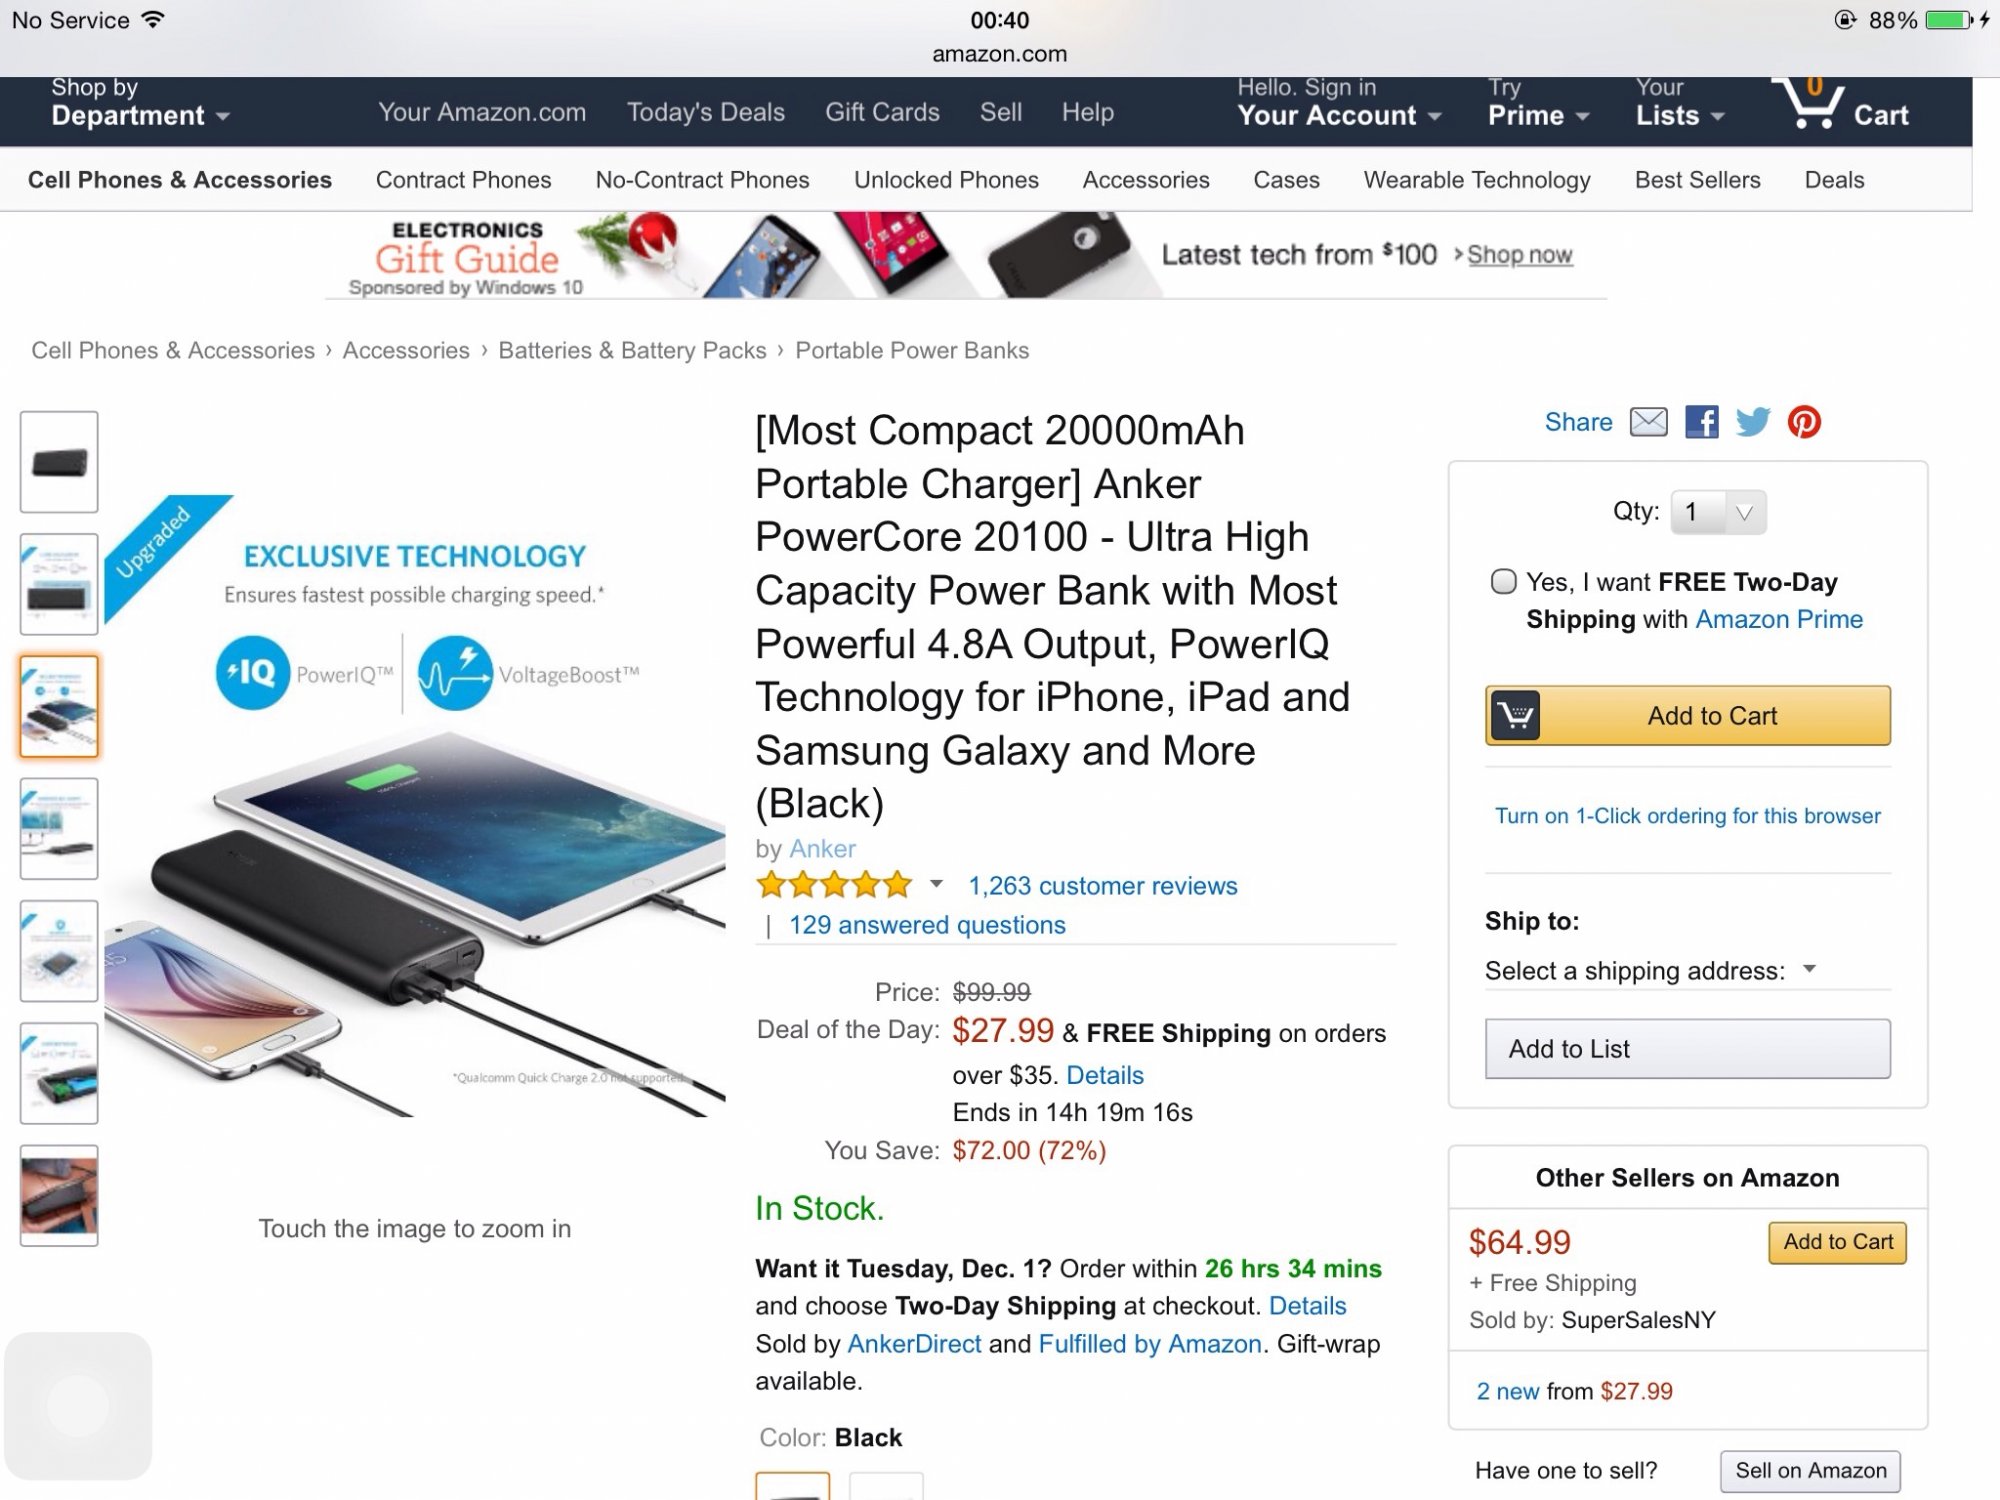Click the yellow Add to Cart button
Screen dimensions: 2000x1500
[1687, 715]
